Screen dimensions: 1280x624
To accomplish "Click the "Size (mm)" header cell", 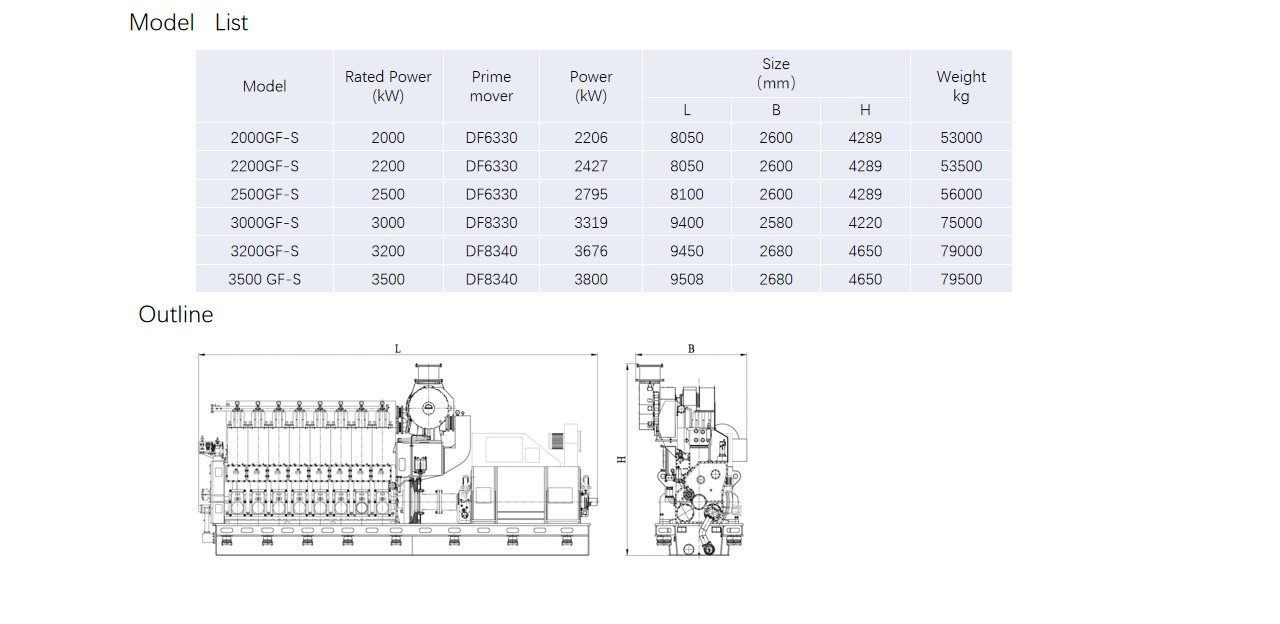I will pos(775,73).
